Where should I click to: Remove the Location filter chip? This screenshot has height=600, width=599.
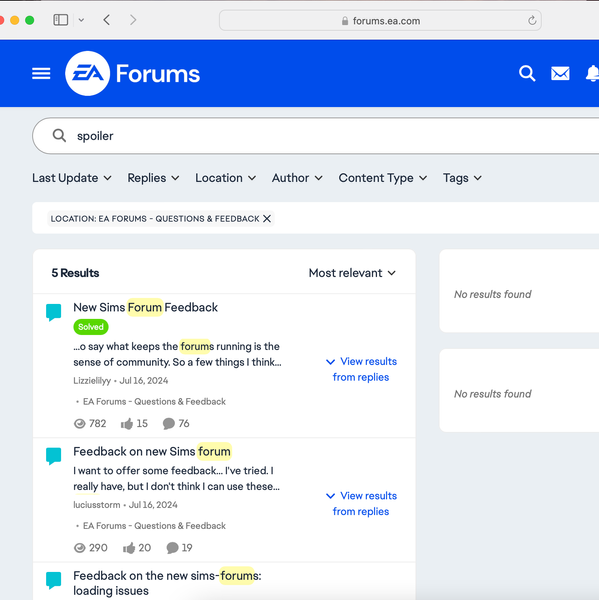point(267,218)
